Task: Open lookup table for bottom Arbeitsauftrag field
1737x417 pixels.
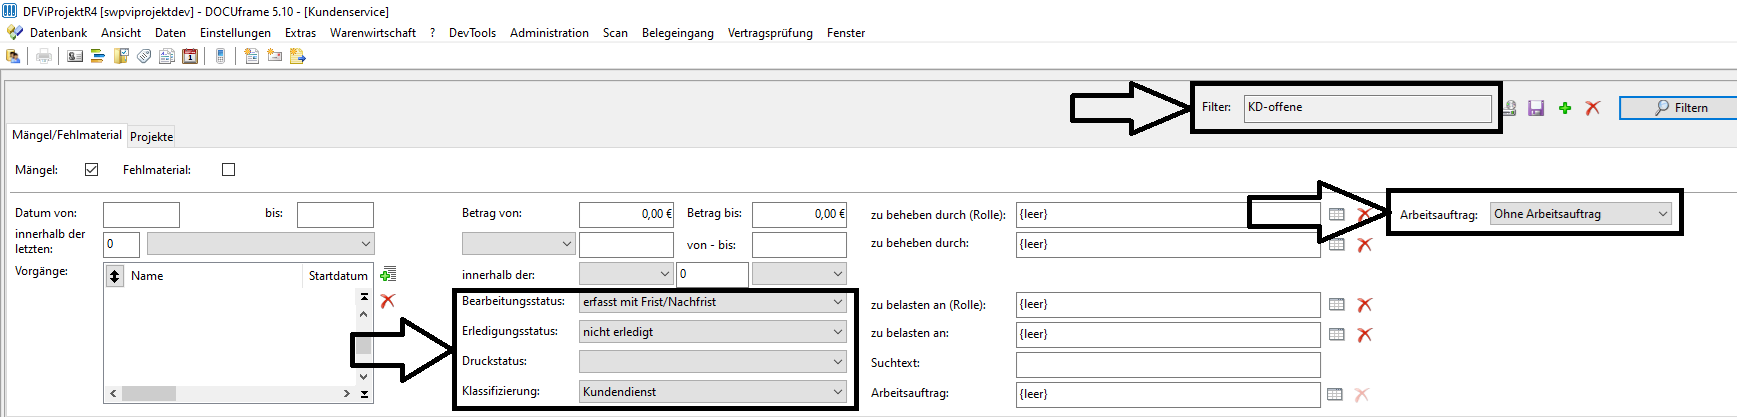Action: tap(1335, 394)
